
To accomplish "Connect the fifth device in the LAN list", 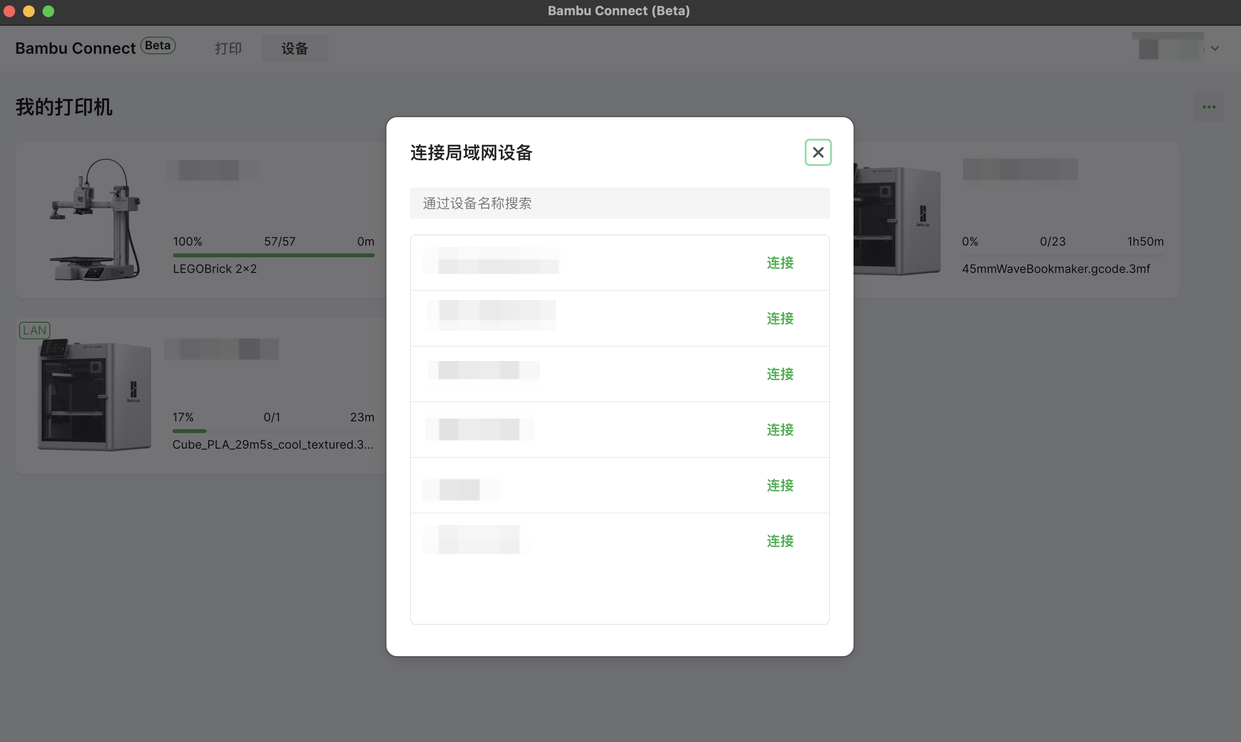I will (780, 485).
